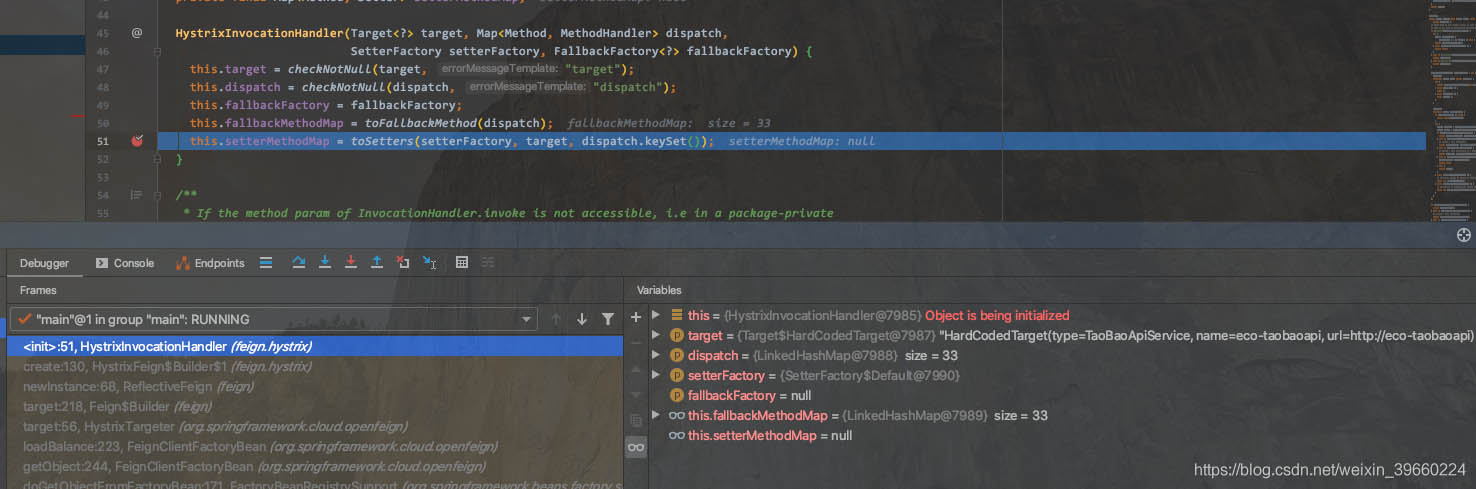
Task: Toggle the frames filter funnel icon
Action: tap(607, 319)
